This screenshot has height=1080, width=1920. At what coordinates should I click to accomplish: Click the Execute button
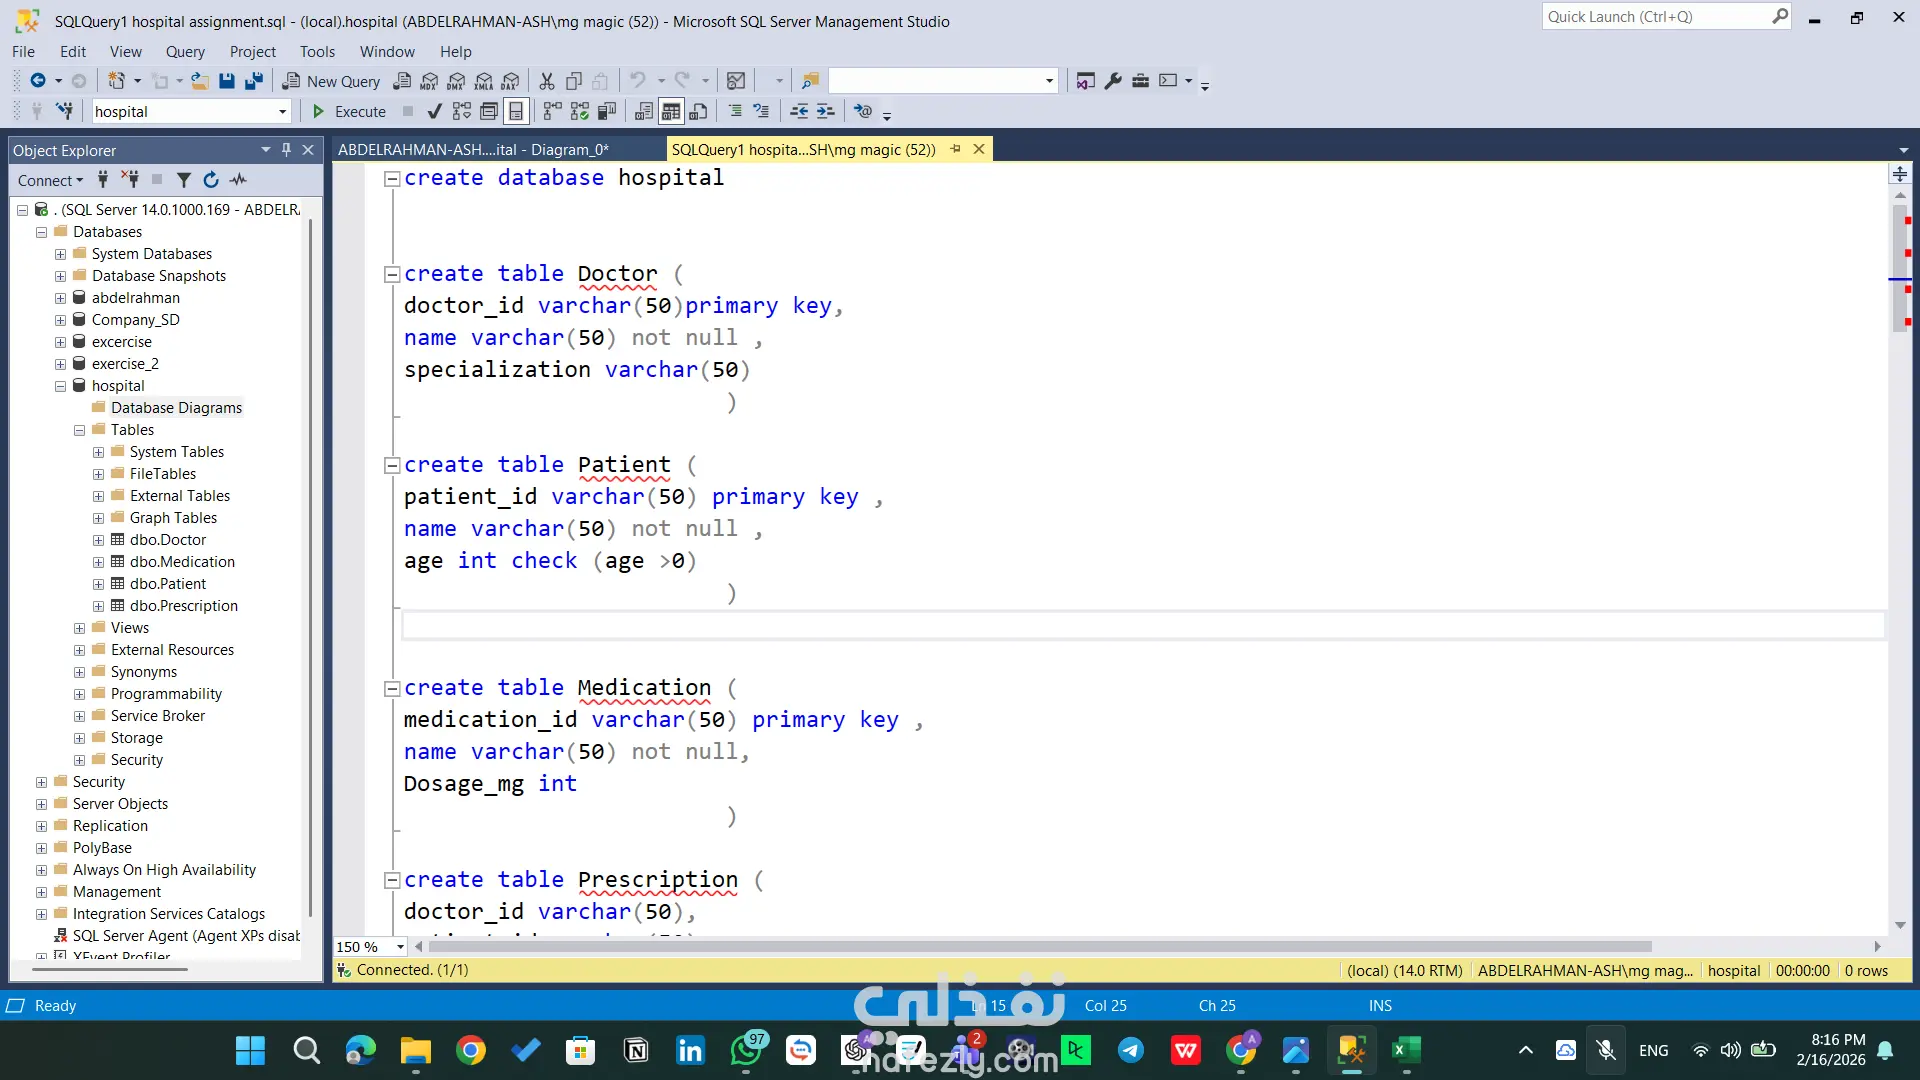349,111
